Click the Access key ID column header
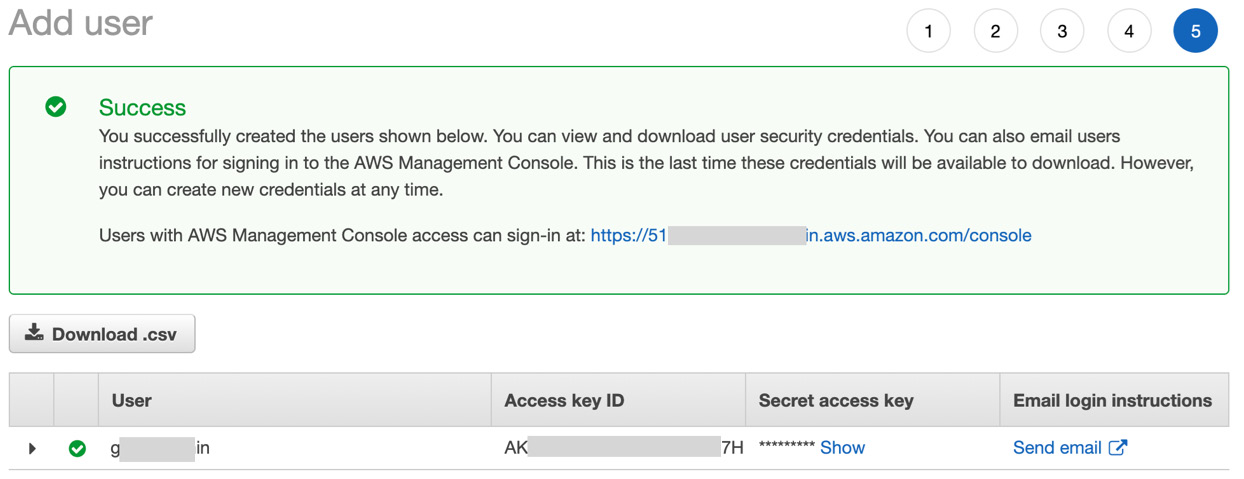The image size is (1244, 479). pyautogui.click(x=564, y=400)
